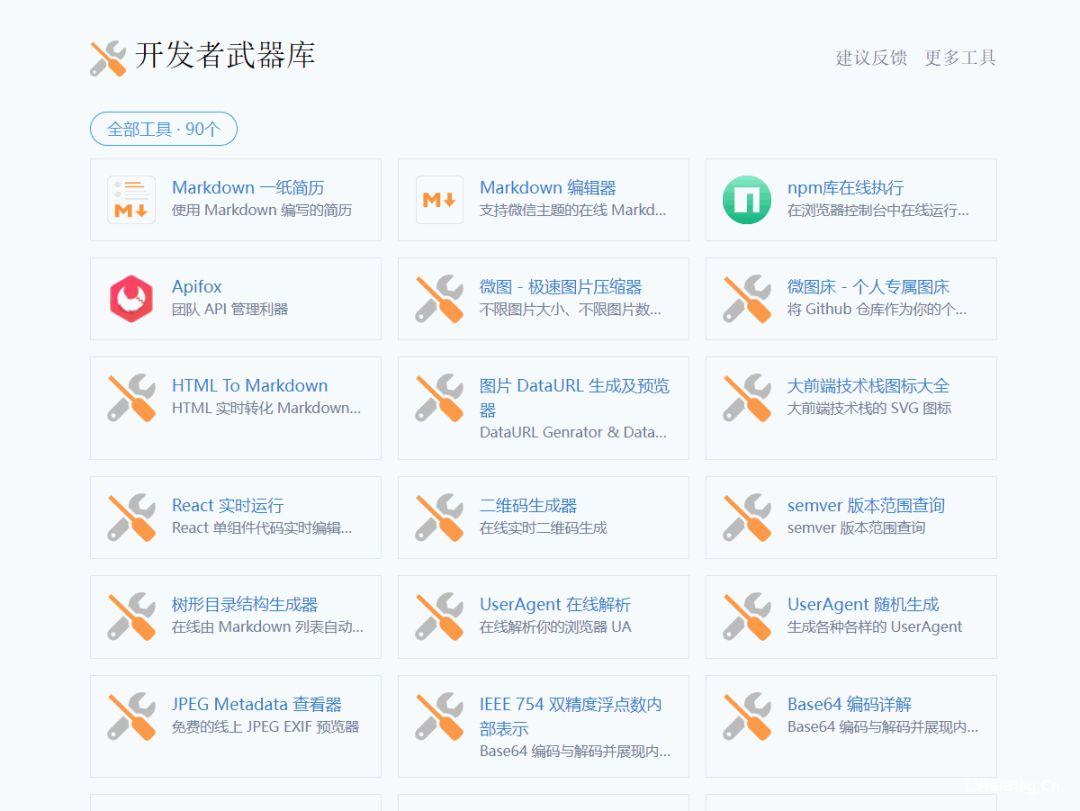Open the npm库在线执行 title link
Screen dimensions: 1080x811
[x=845, y=187]
